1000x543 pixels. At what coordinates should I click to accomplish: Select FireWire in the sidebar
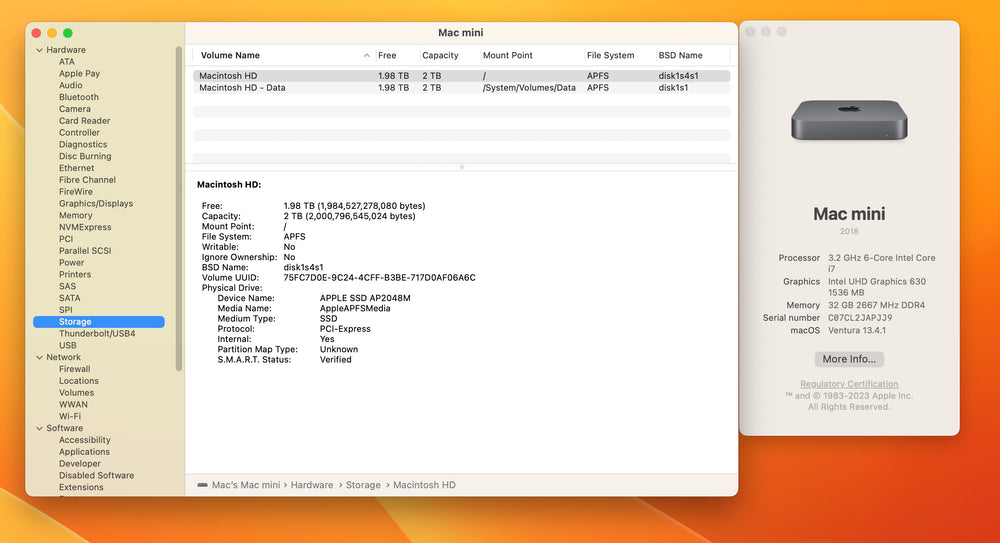coord(76,191)
